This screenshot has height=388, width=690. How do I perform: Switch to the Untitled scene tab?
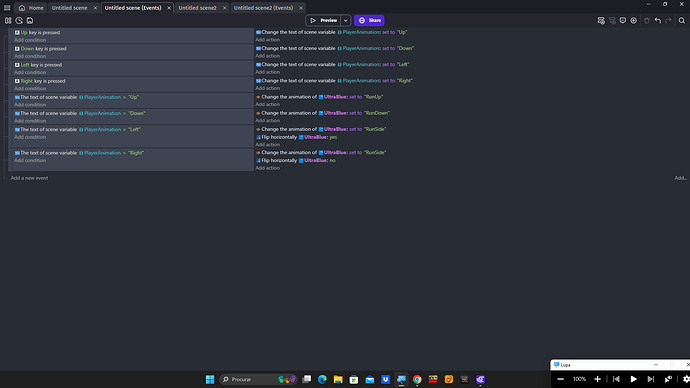click(x=70, y=8)
